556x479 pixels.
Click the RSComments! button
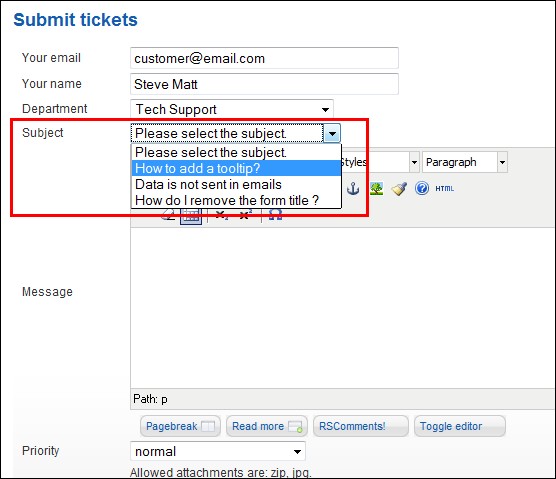click(x=361, y=426)
